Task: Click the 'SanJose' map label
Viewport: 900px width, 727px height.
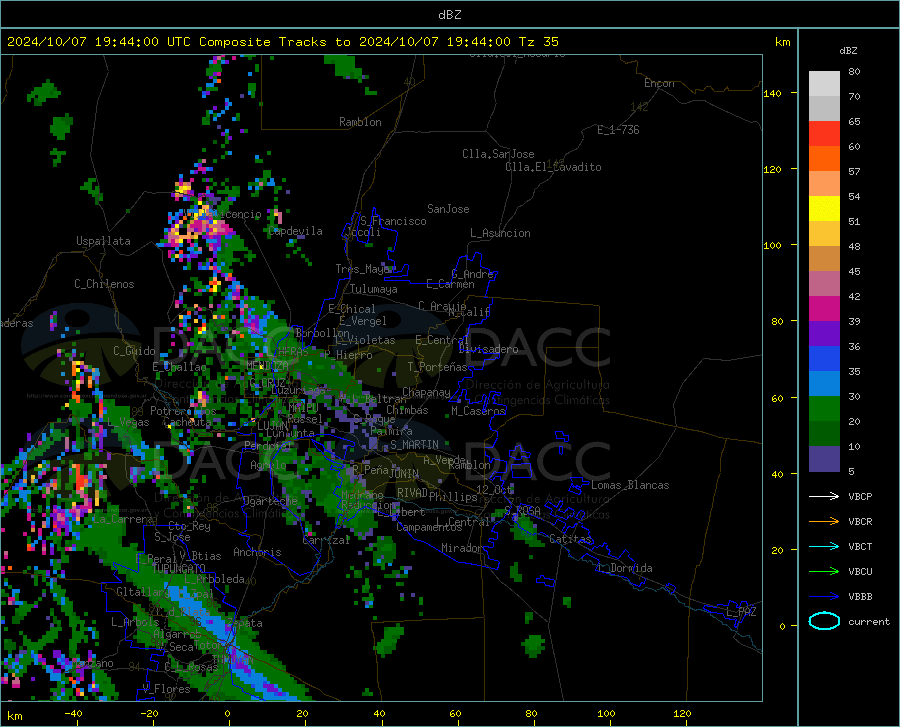Action: pyautogui.click(x=448, y=209)
